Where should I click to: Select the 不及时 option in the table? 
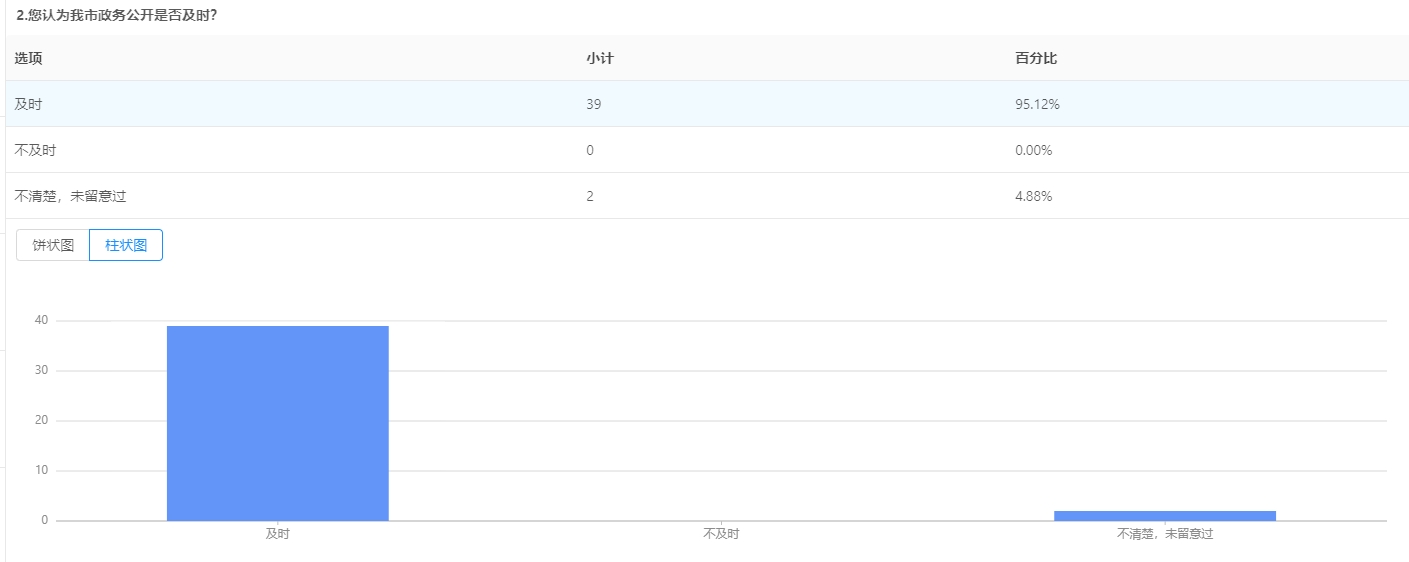(34, 150)
